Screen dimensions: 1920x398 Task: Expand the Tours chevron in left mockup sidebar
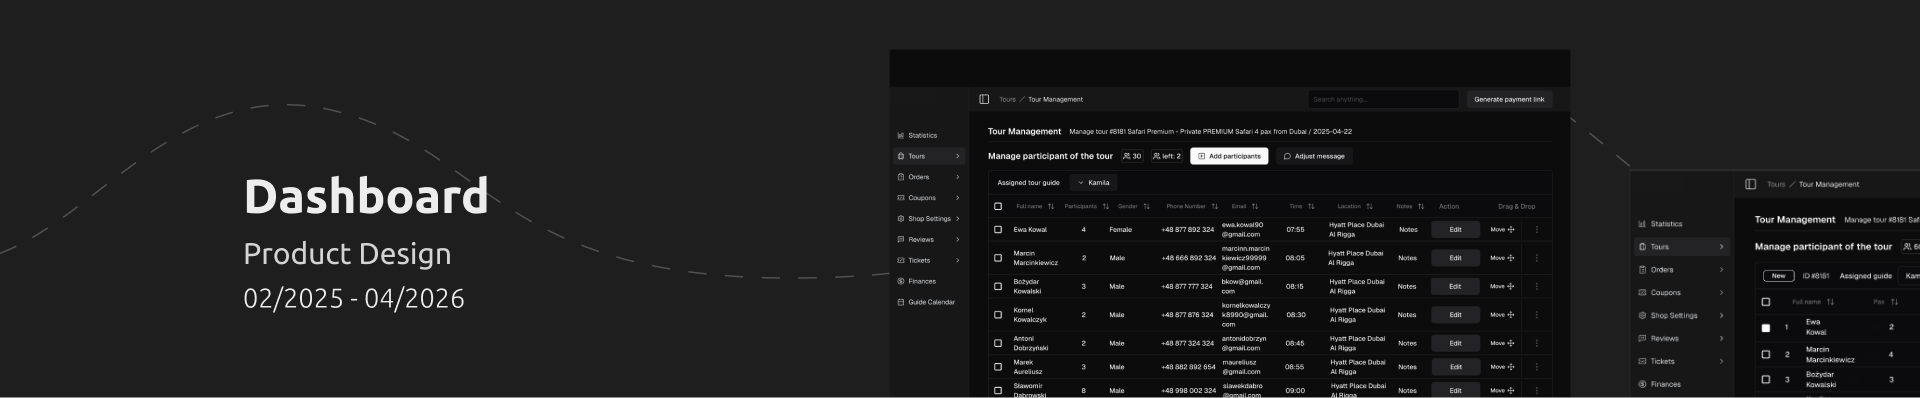point(957,156)
